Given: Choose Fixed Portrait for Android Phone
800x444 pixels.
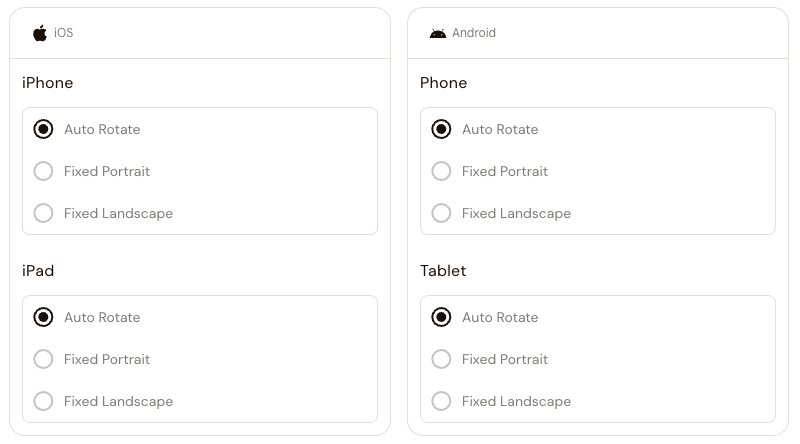Looking at the screenshot, I should point(441,171).
